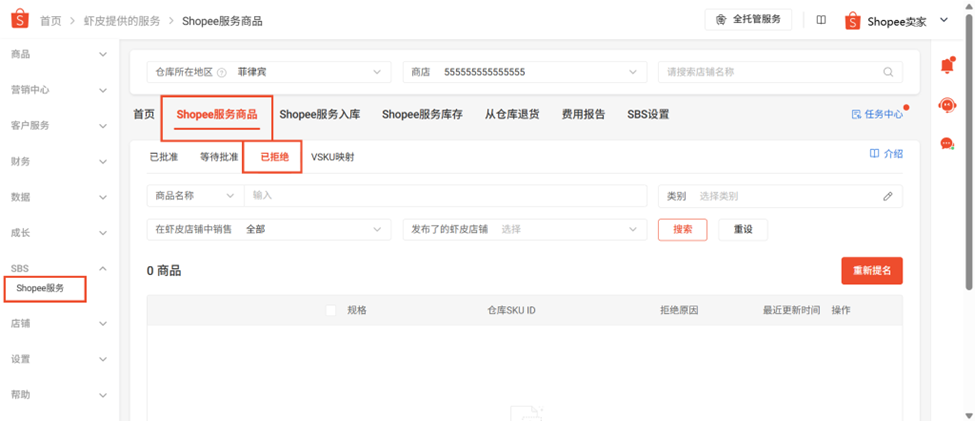Open the Shopee卖家 account dropdown arrow
Image resolution: width=975 pixels, height=421 pixels.
click(943, 21)
